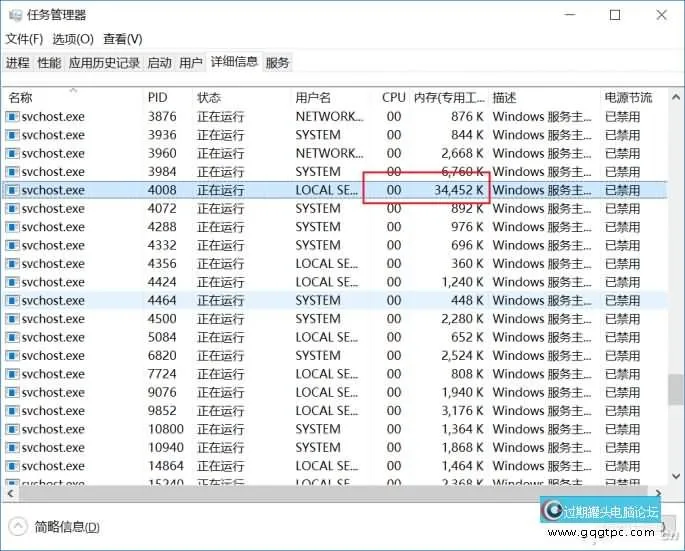Click icon of svchost.exe PID 4008
This screenshot has height=551, width=685.
tap(12, 190)
